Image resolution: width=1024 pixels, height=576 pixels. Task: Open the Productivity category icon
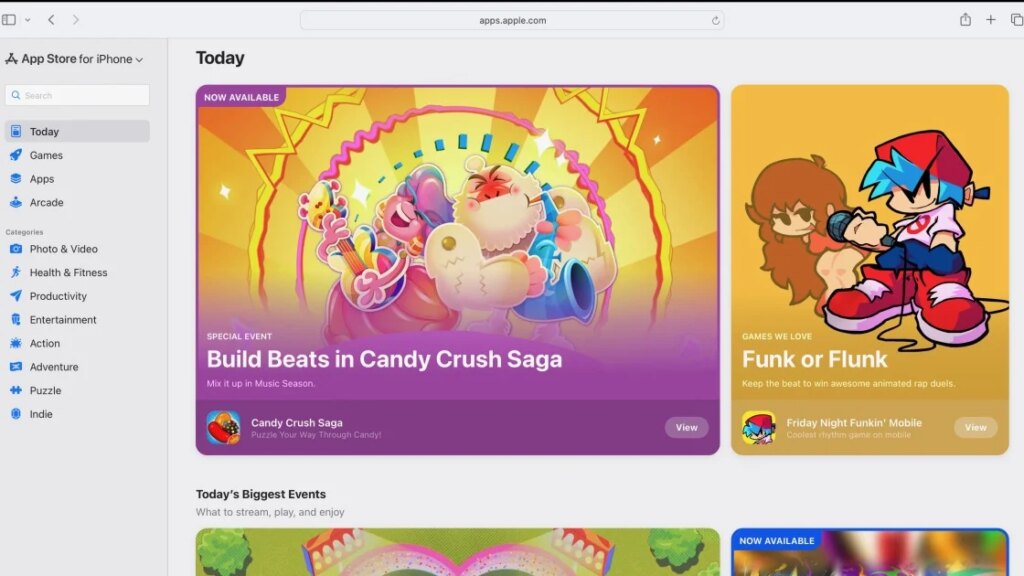[18, 296]
